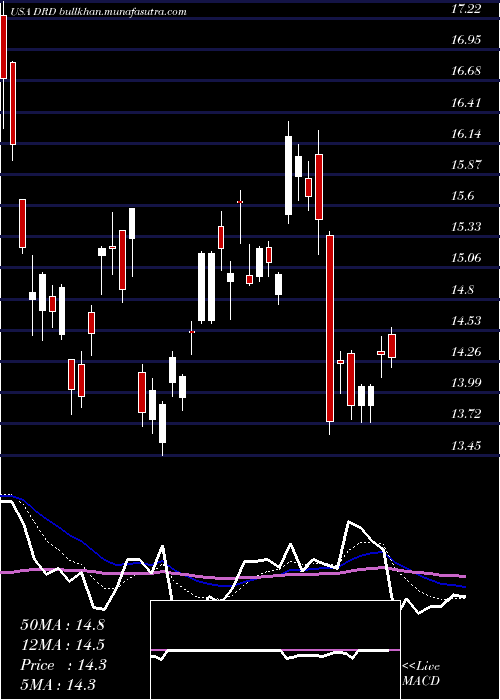Viewport: 500px width, 700px height.
Task: Click the 16.68 price axis label
Action: point(466,71)
